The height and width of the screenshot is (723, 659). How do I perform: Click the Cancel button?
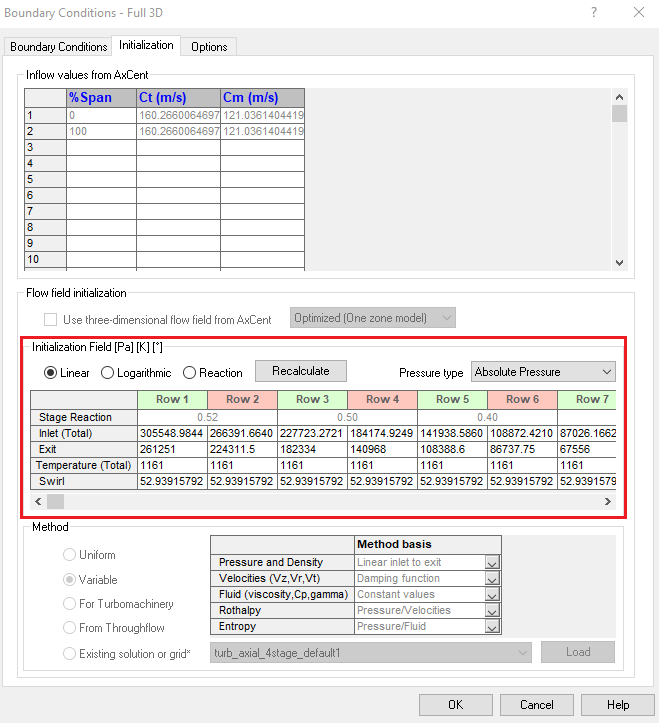click(x=537, y=705)
